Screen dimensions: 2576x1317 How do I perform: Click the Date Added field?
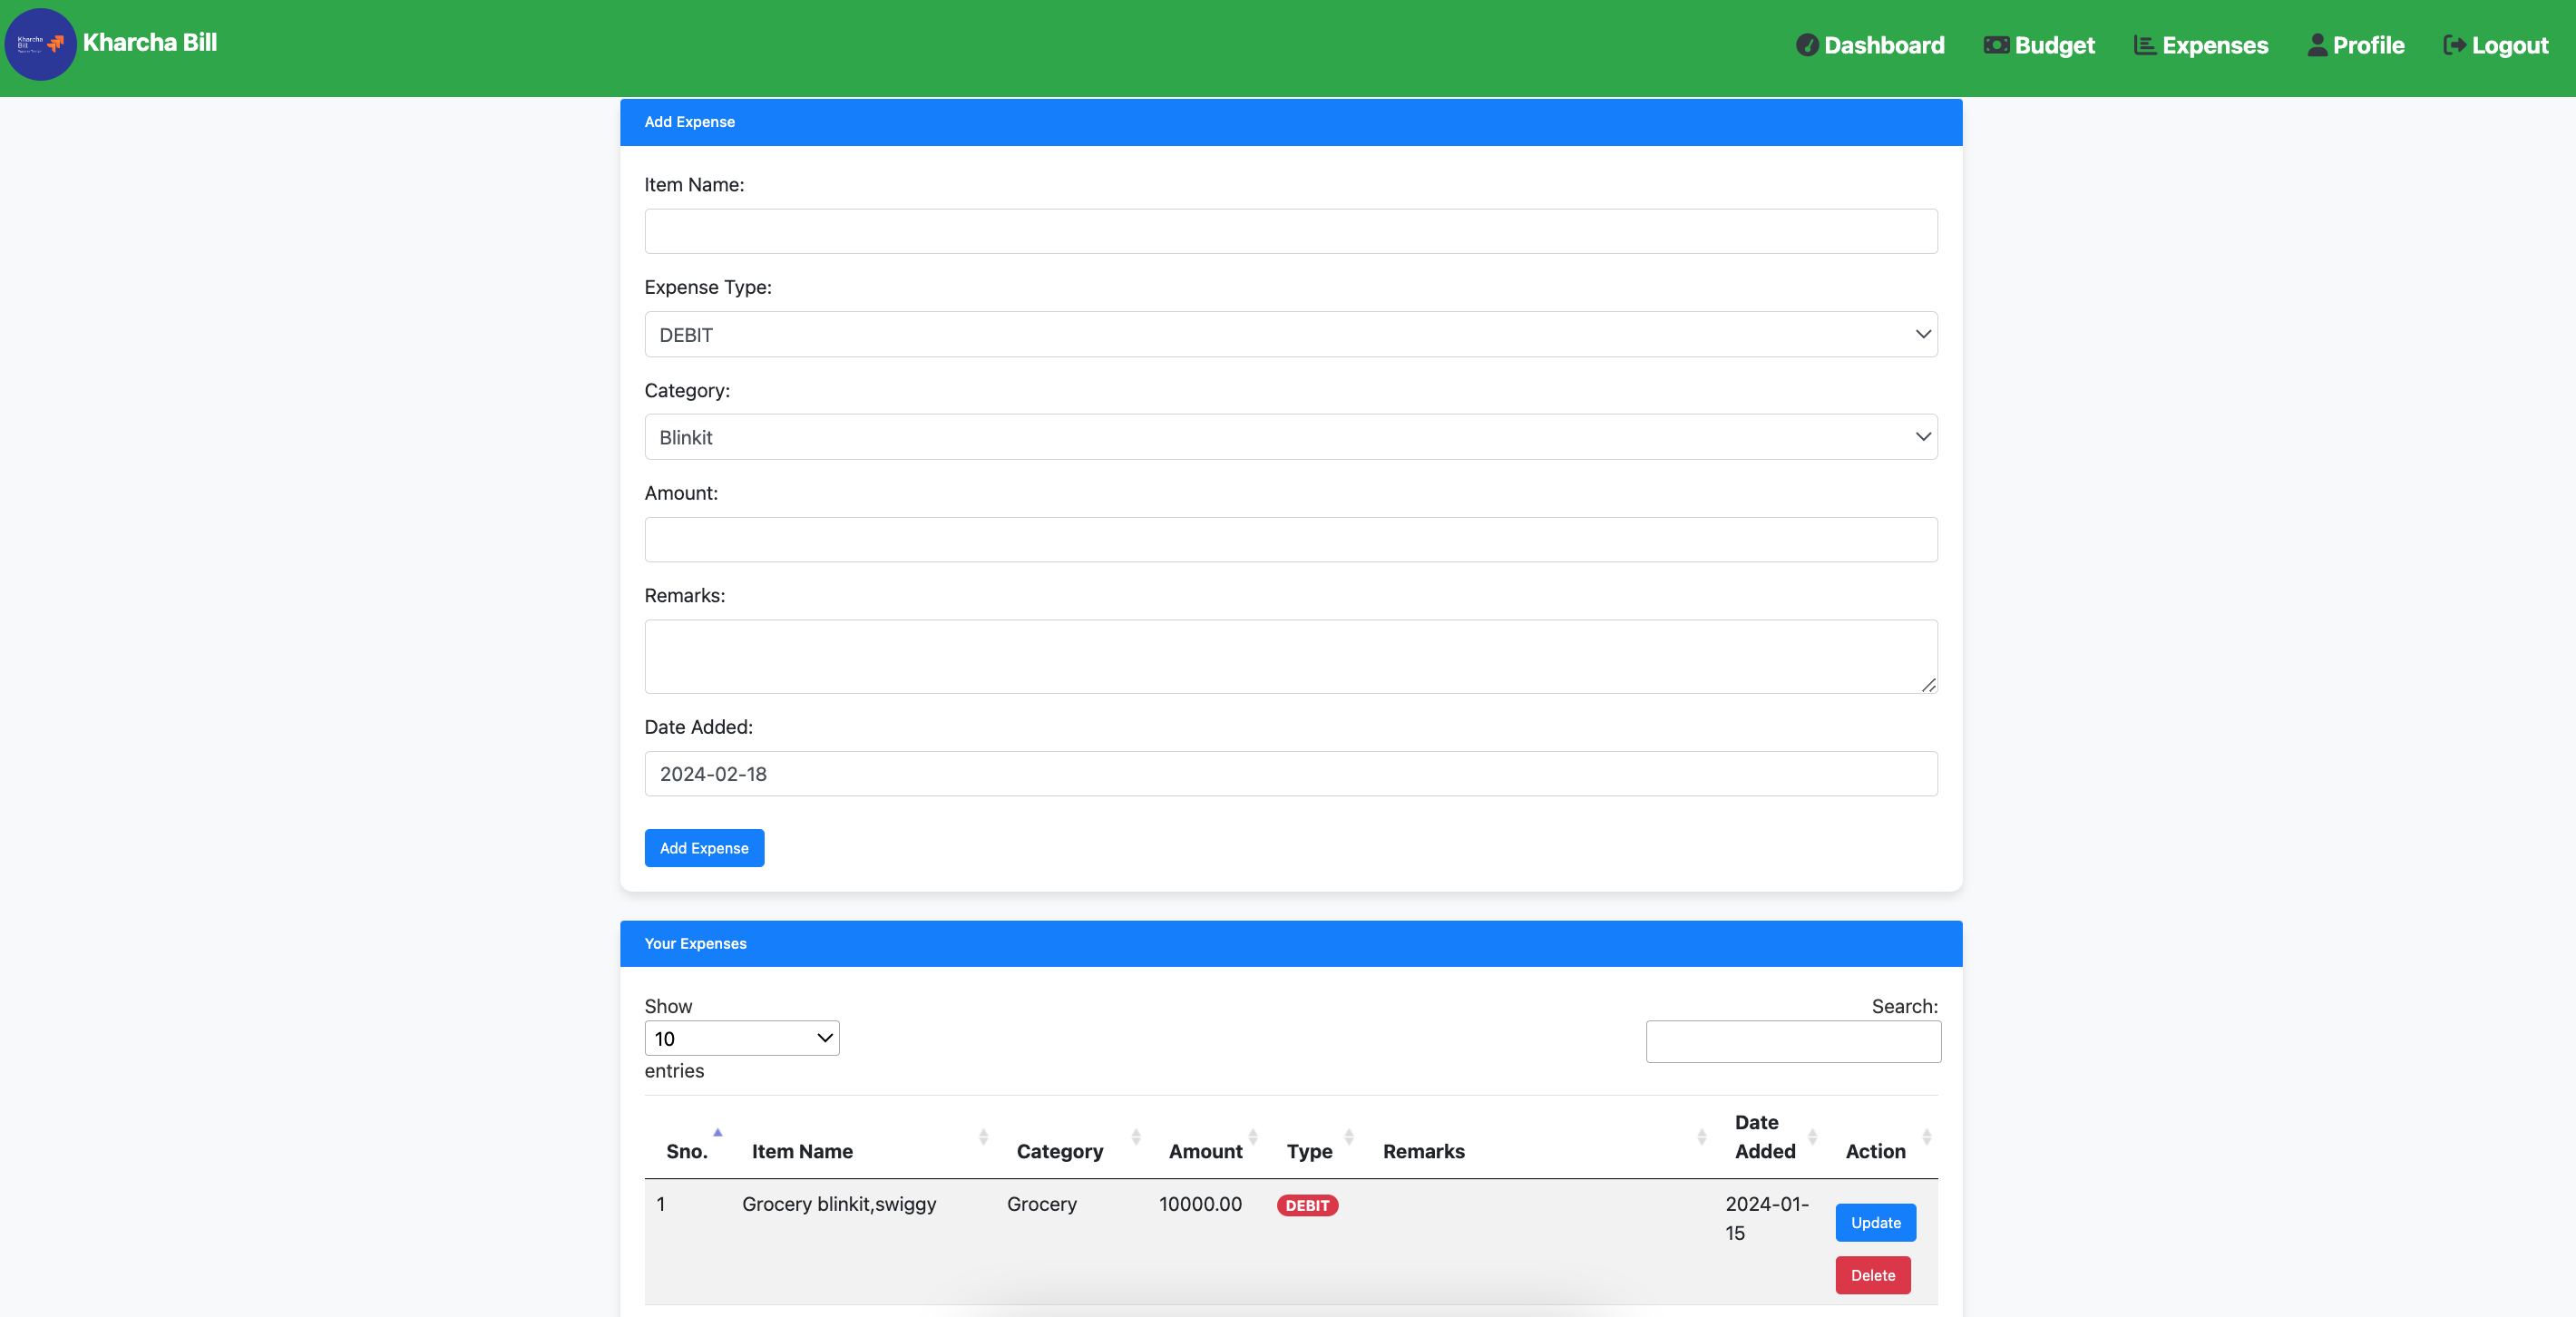pyautogui.click(x=1290, y=774)
